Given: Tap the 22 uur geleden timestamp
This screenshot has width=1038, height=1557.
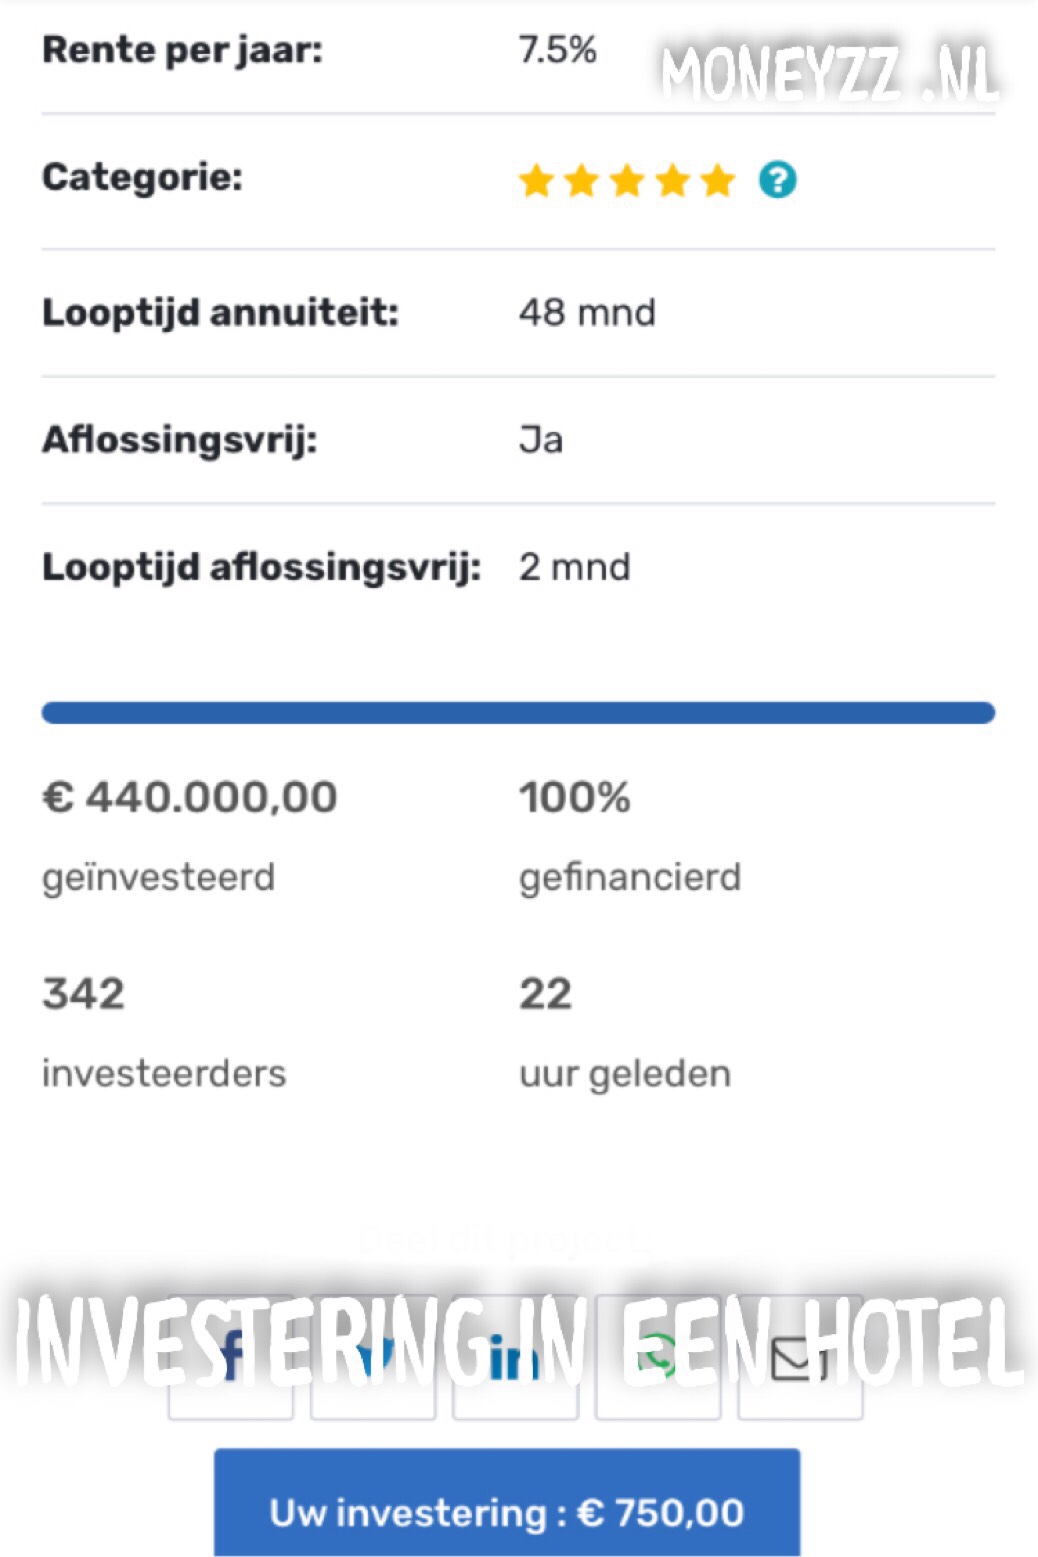Looking at the screenshot, I should click(546, 994).
